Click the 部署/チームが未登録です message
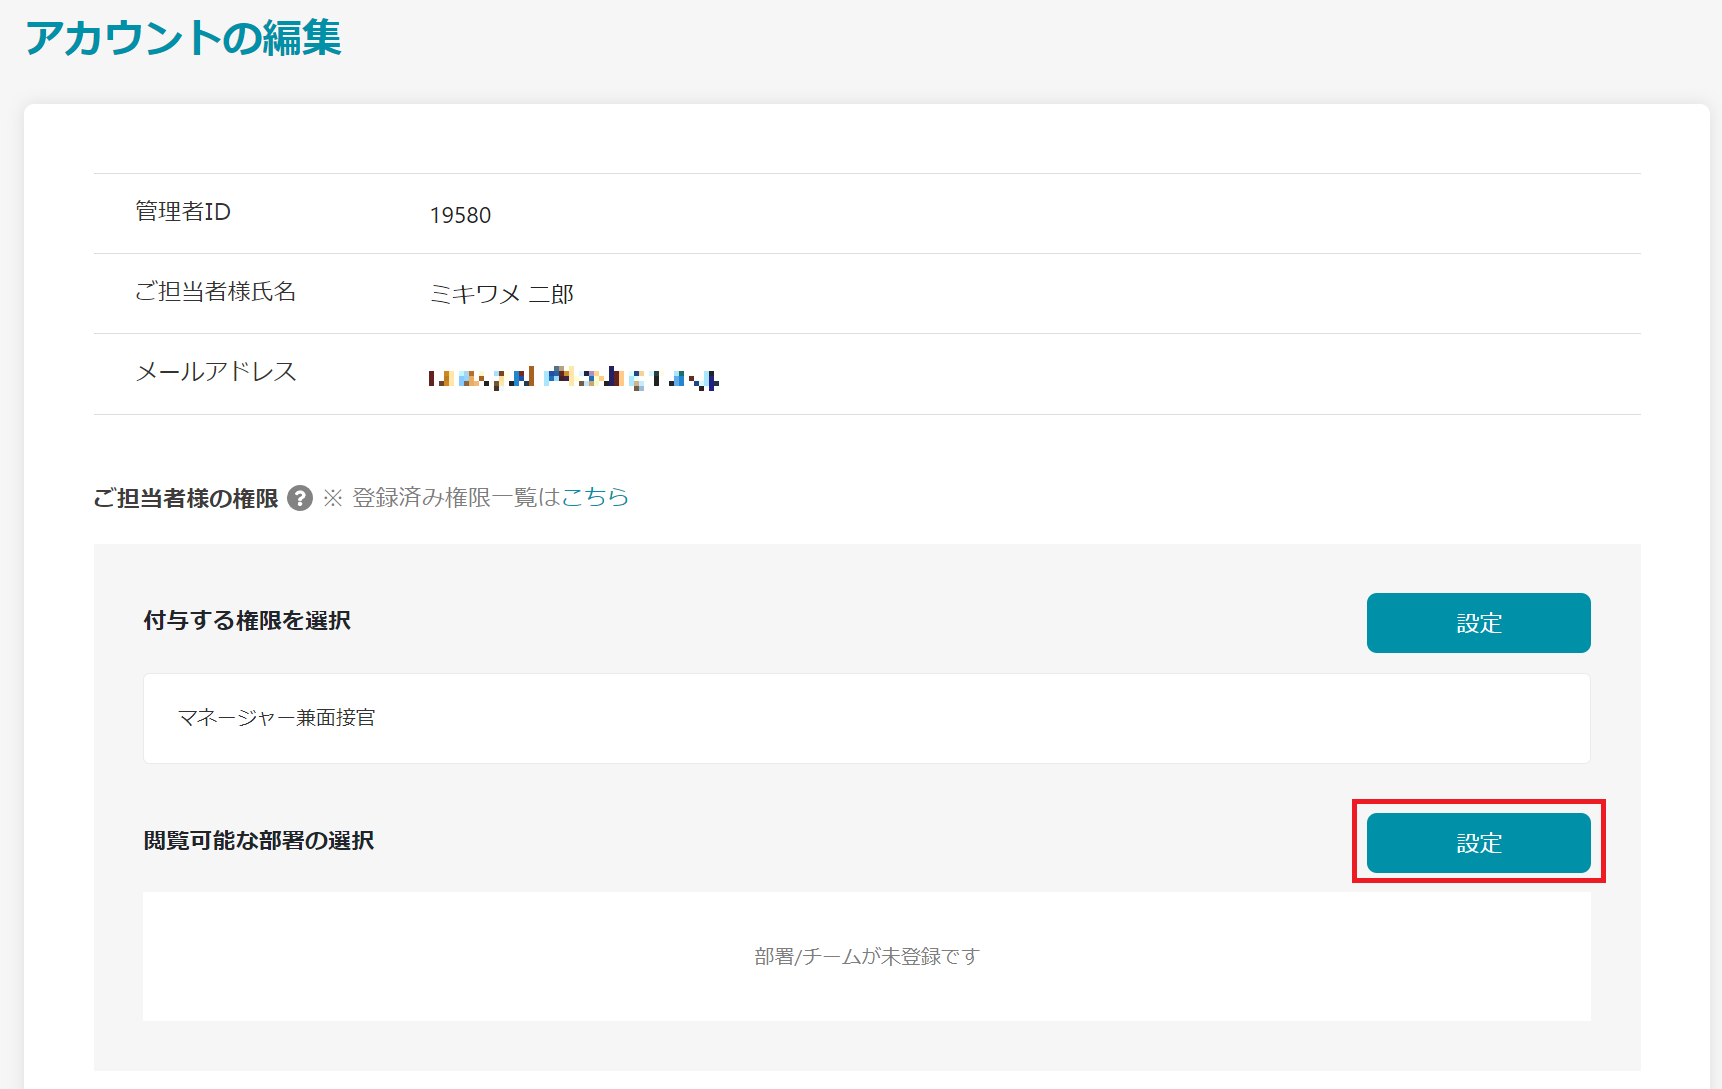 click(866, 956)
